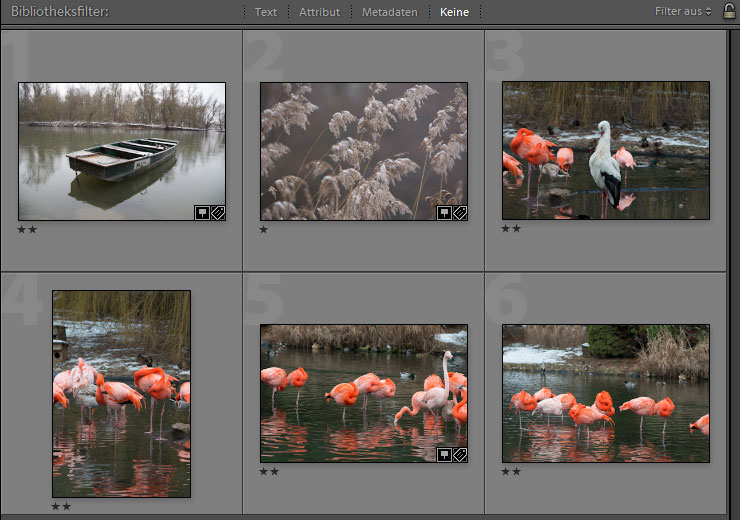Select the Metadaten filter tab
740x520 pixels.
(x=389, y=12)
